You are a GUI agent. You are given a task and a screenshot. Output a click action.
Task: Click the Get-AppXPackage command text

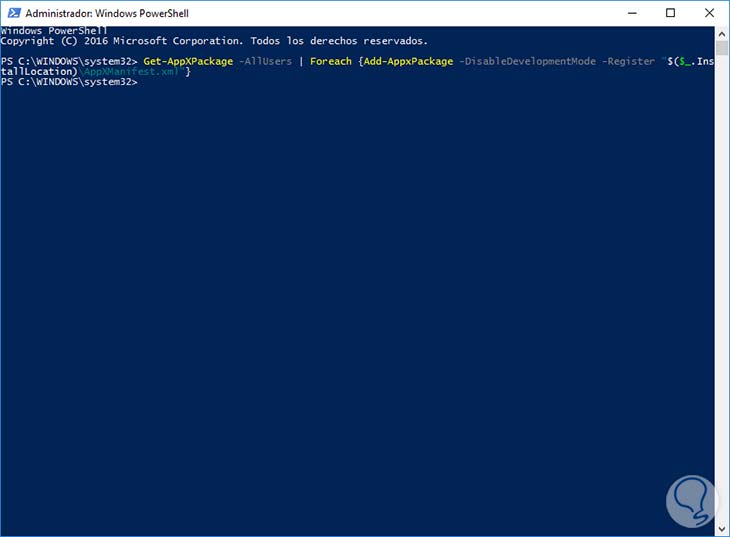[188, 61]
